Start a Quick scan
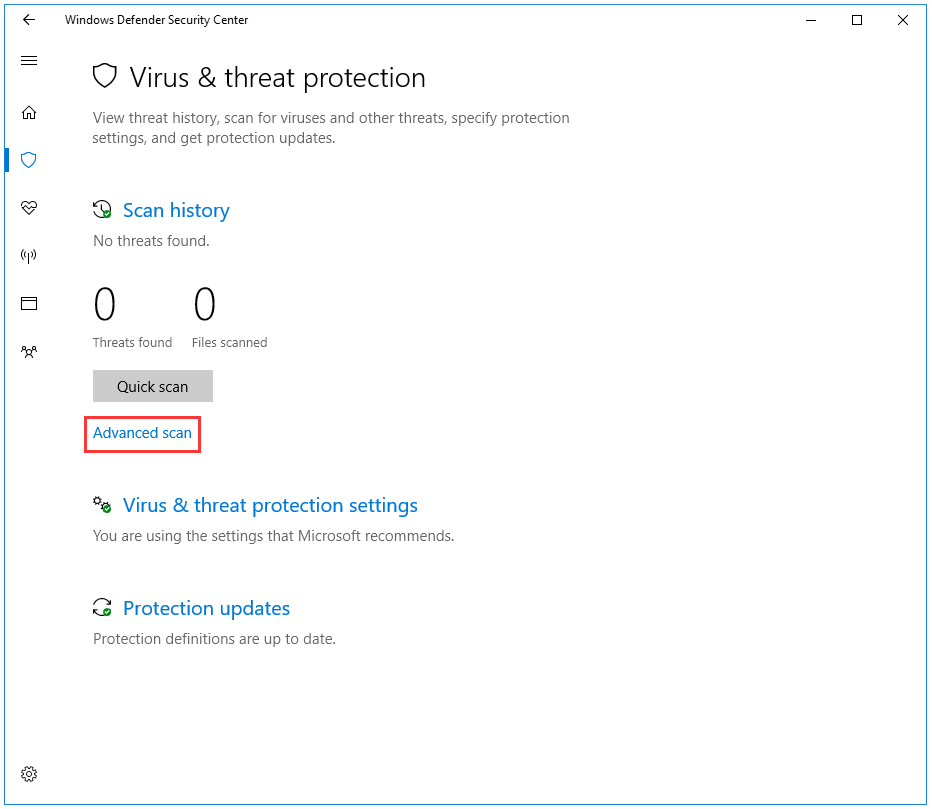Viewport: 932px width, 809px height. (x=153, y=386)
